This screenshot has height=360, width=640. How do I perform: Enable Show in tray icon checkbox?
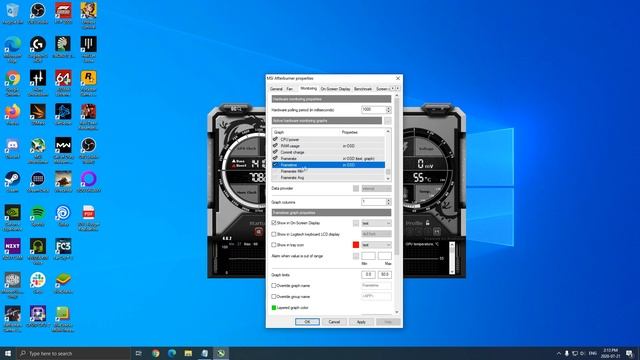(274, 245)
